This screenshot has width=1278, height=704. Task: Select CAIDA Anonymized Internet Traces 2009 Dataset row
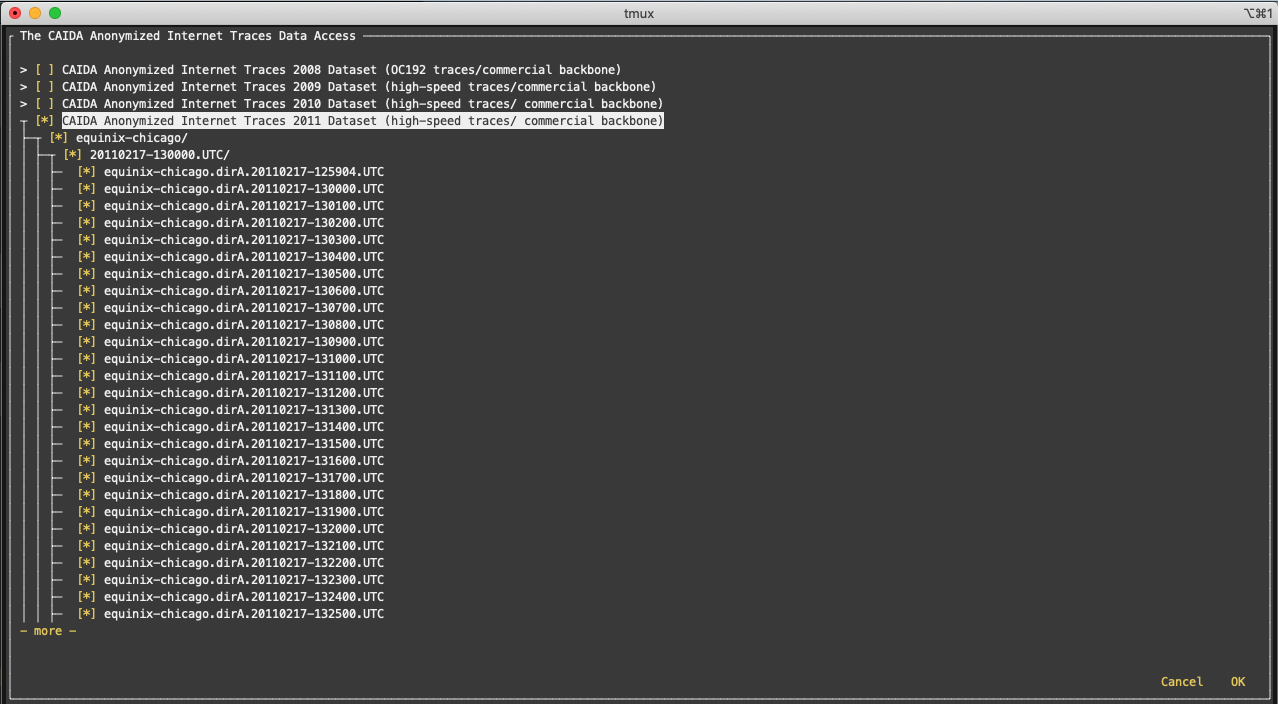(x=359, y=87)
